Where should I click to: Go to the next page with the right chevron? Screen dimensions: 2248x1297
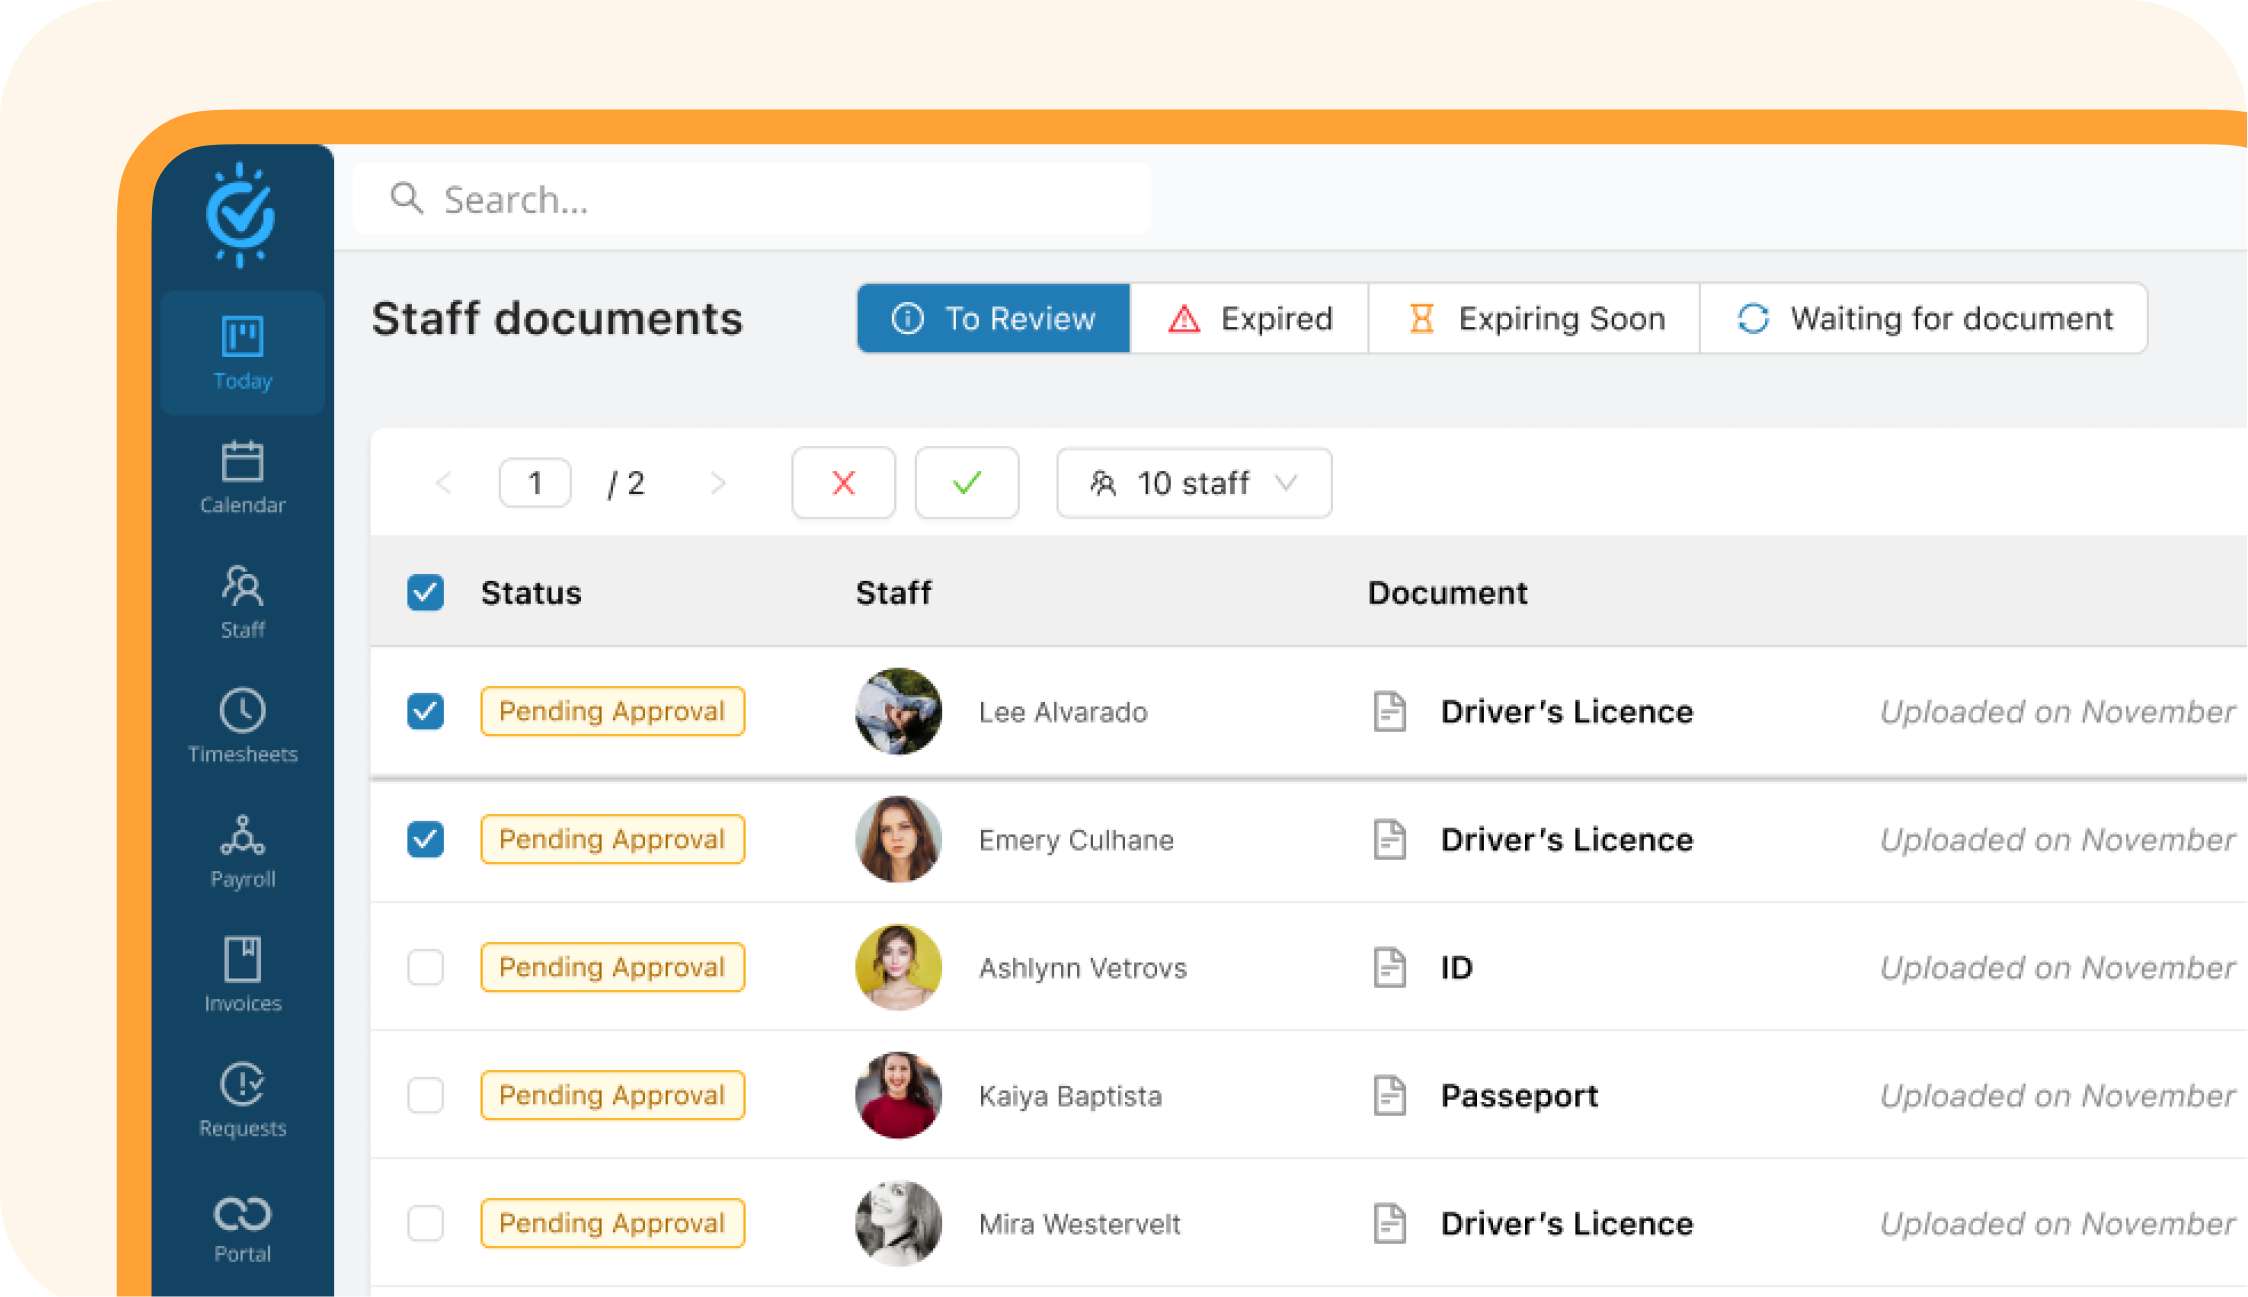[x=718, y=483]
